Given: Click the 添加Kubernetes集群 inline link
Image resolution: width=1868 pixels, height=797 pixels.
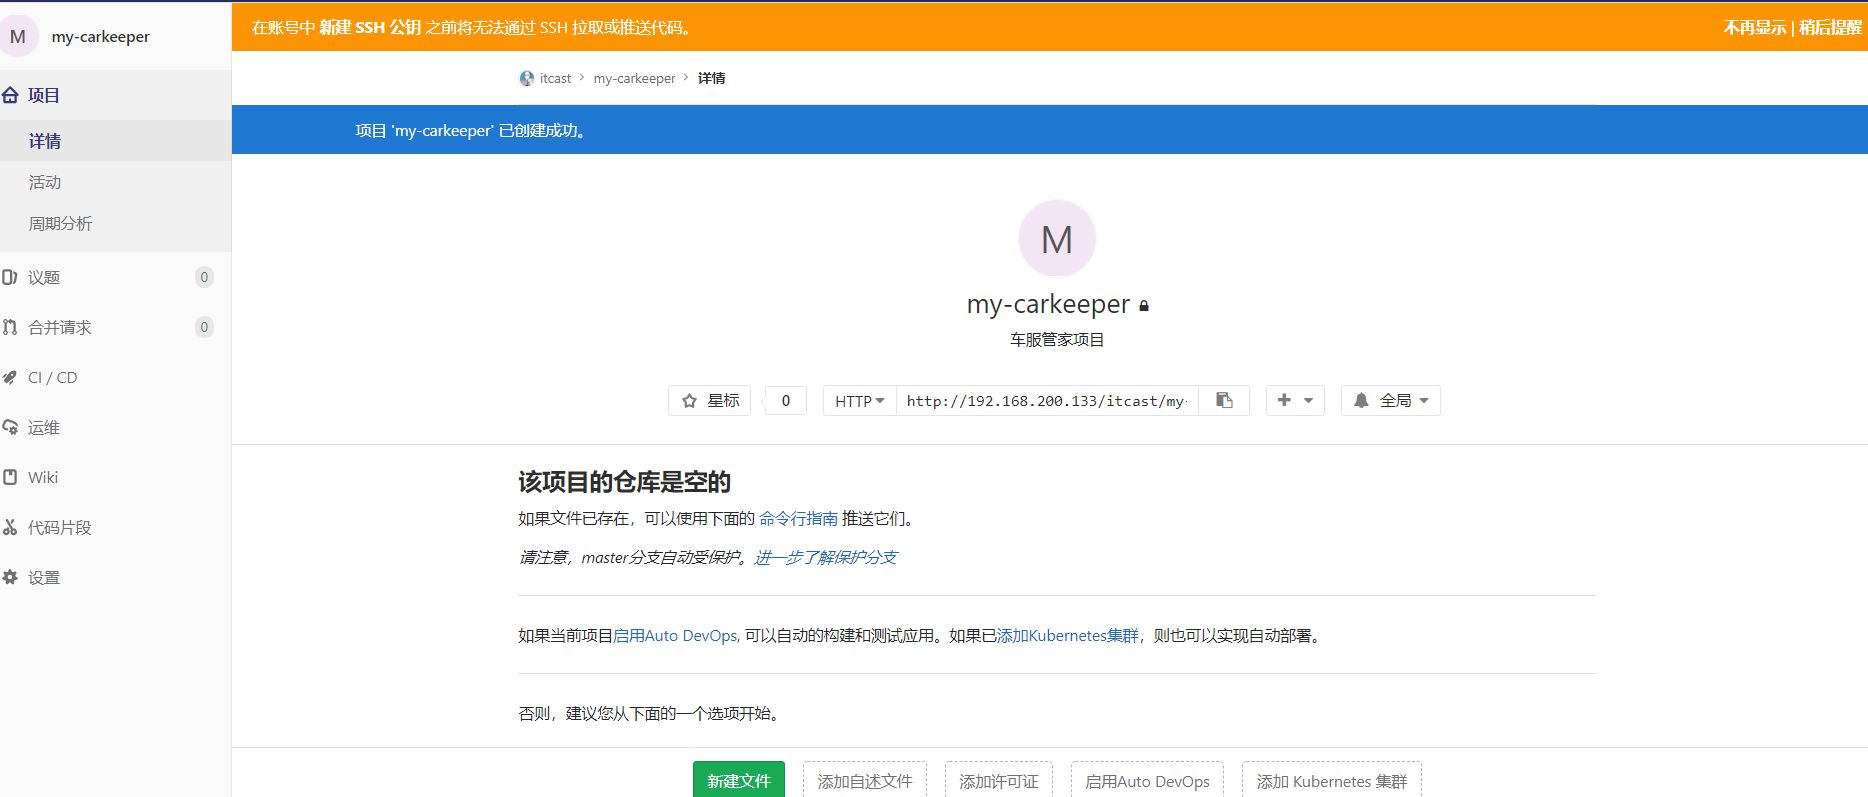Looking at the screenshot, I should pos(1067,635).
